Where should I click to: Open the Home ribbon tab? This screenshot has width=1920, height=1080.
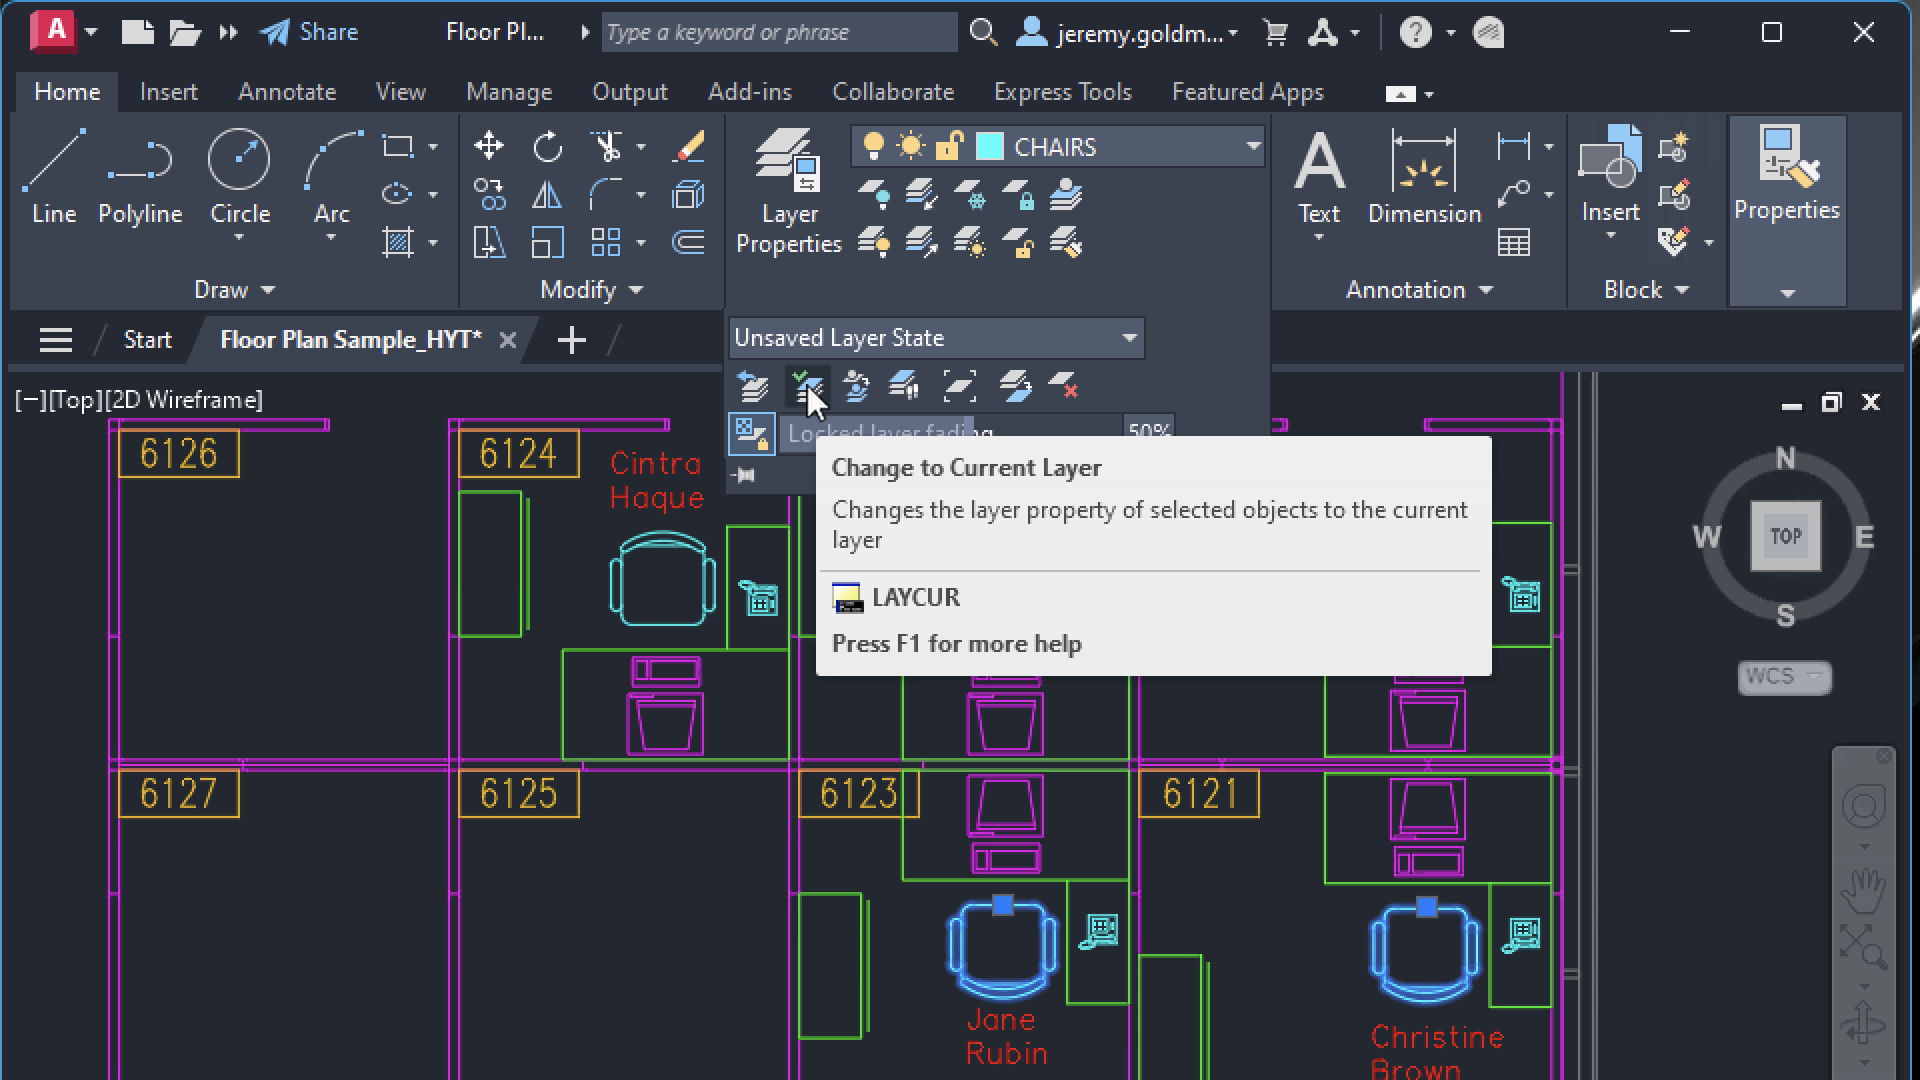pyautogui.click(x=67, y=91)
